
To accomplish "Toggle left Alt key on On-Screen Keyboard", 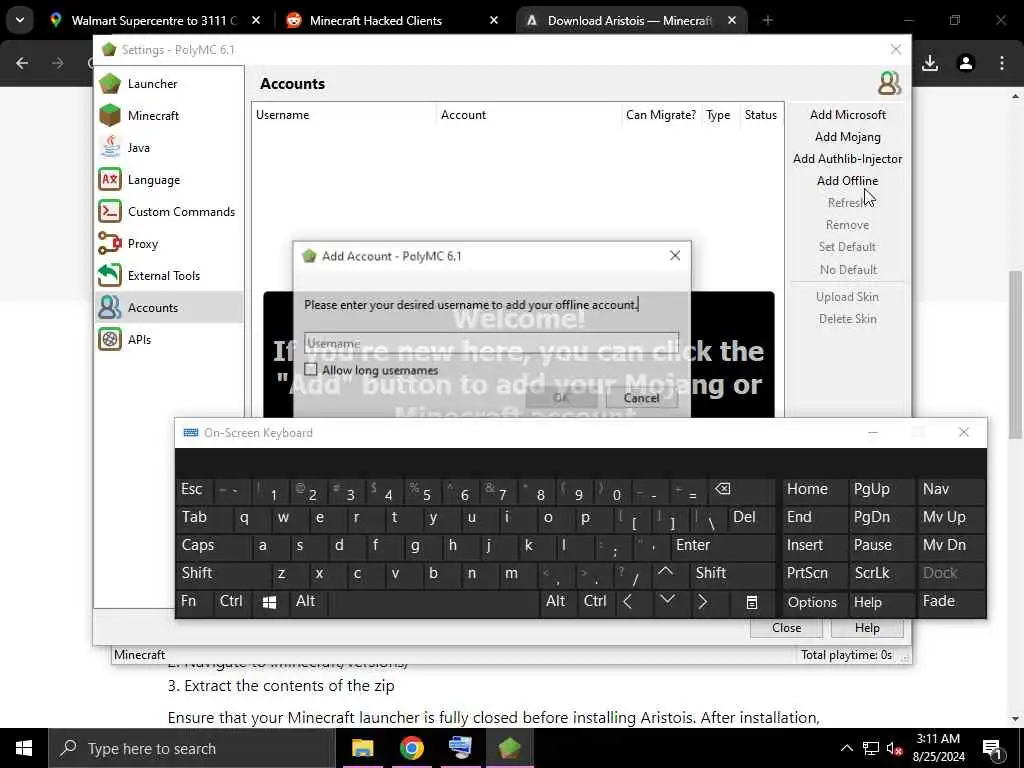I will 306,601.
